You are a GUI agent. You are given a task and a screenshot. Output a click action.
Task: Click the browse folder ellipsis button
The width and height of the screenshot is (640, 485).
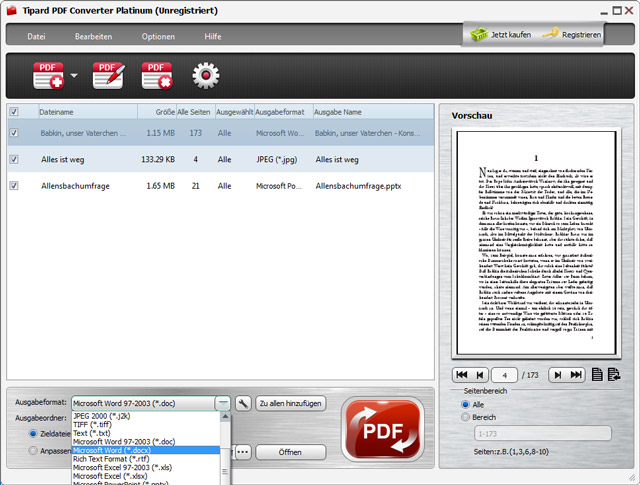(x=243, y=452)
